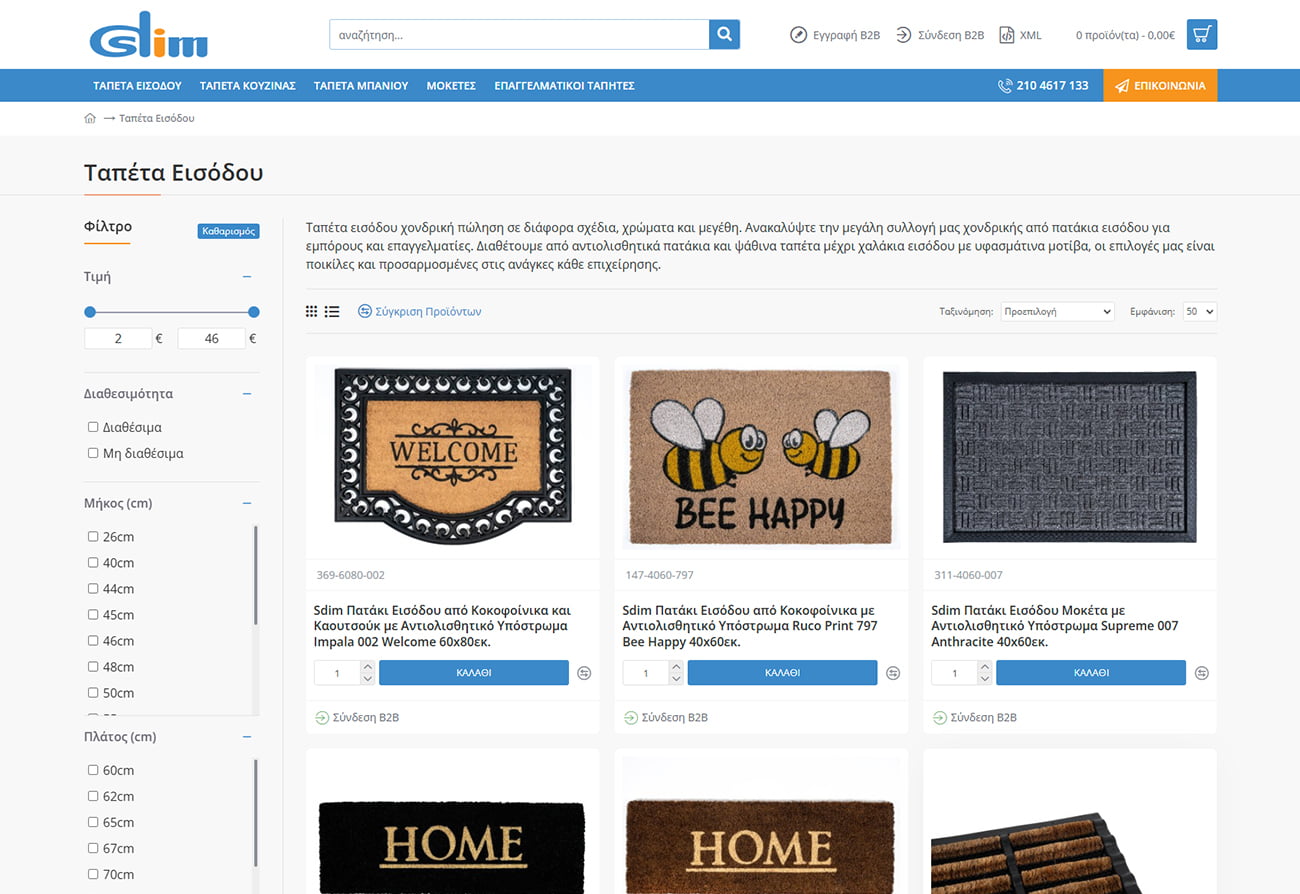The height and width of the screenshot is (894, 1300).
Task: Click the ΕΠΙΚΟΙΝΩΝΙΑ contact button
Action: [1160, 86]
